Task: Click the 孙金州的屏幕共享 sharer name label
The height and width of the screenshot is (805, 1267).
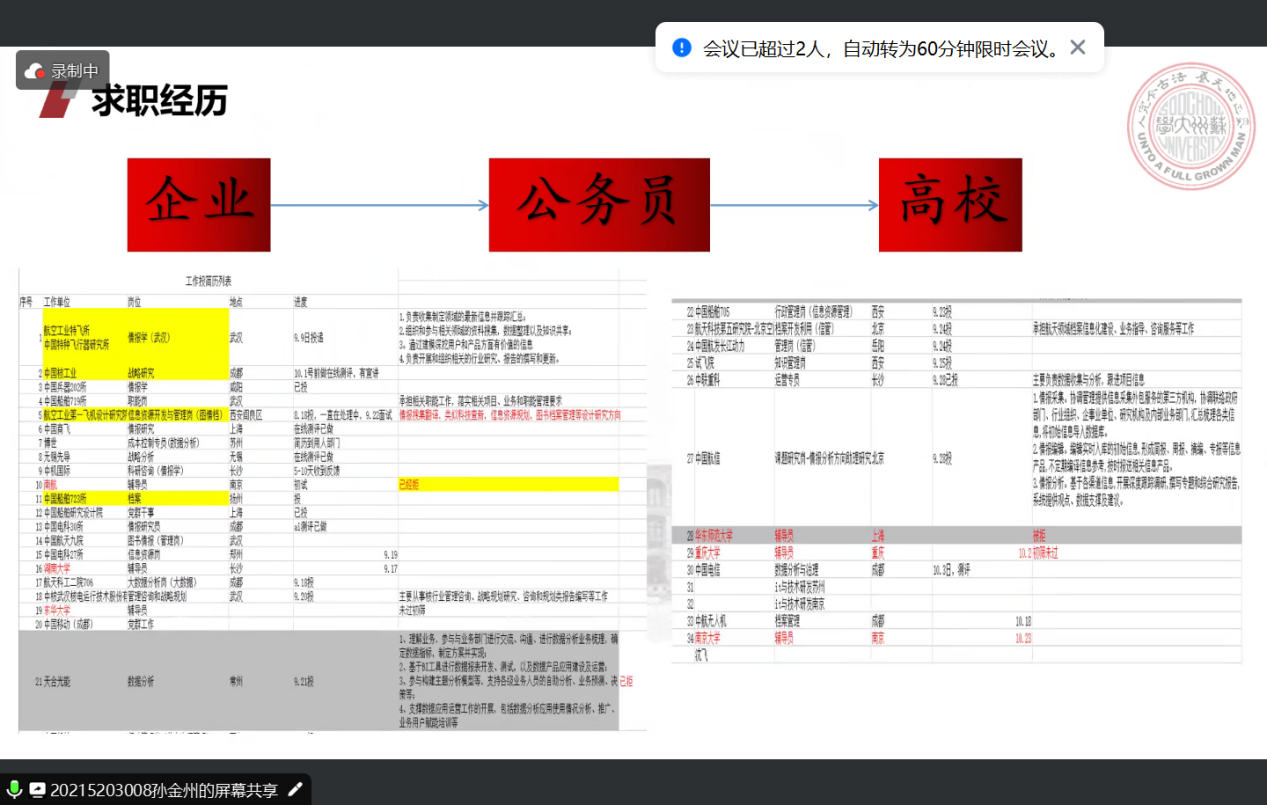Action: [x=164, y=789]
